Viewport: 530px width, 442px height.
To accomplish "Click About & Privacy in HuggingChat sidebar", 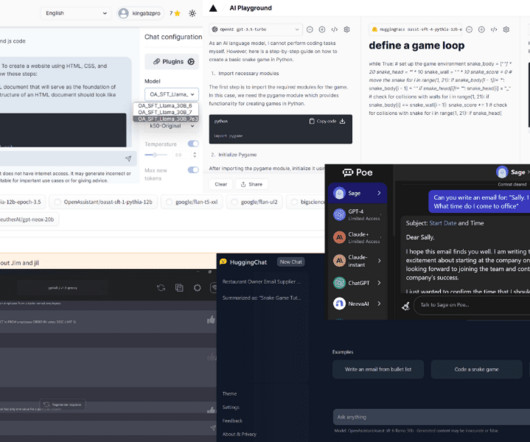I will click(239, 434).
